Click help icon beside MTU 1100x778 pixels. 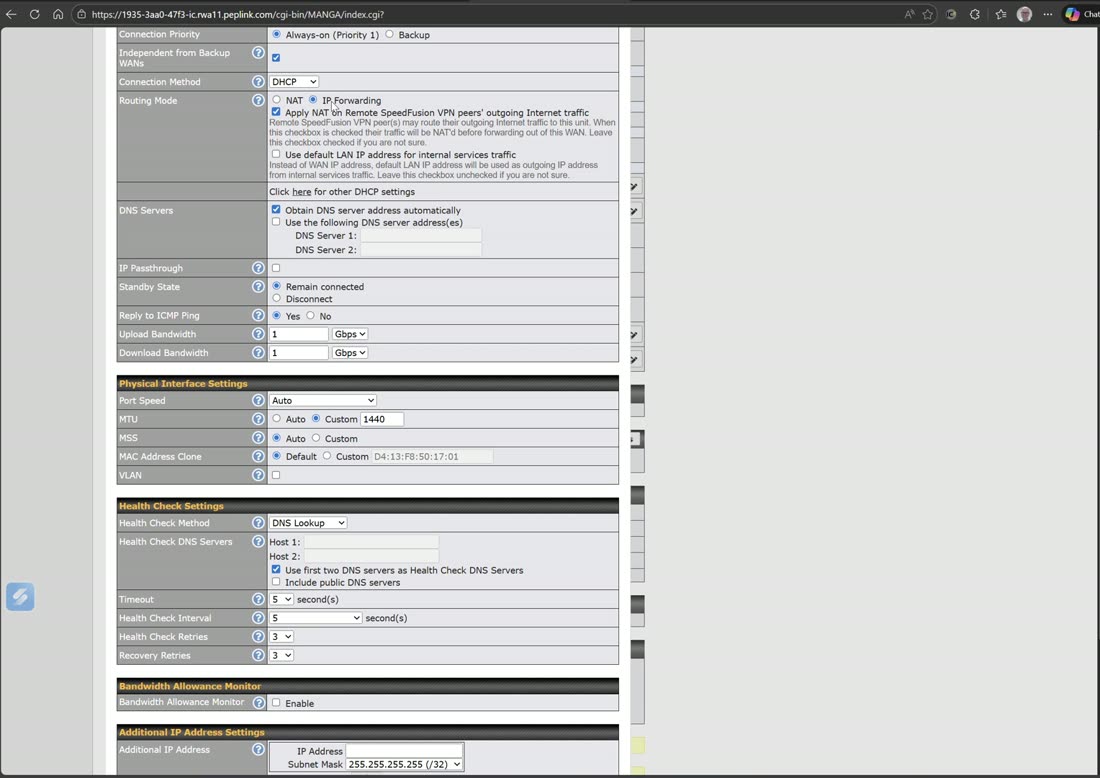click(258, 419)
